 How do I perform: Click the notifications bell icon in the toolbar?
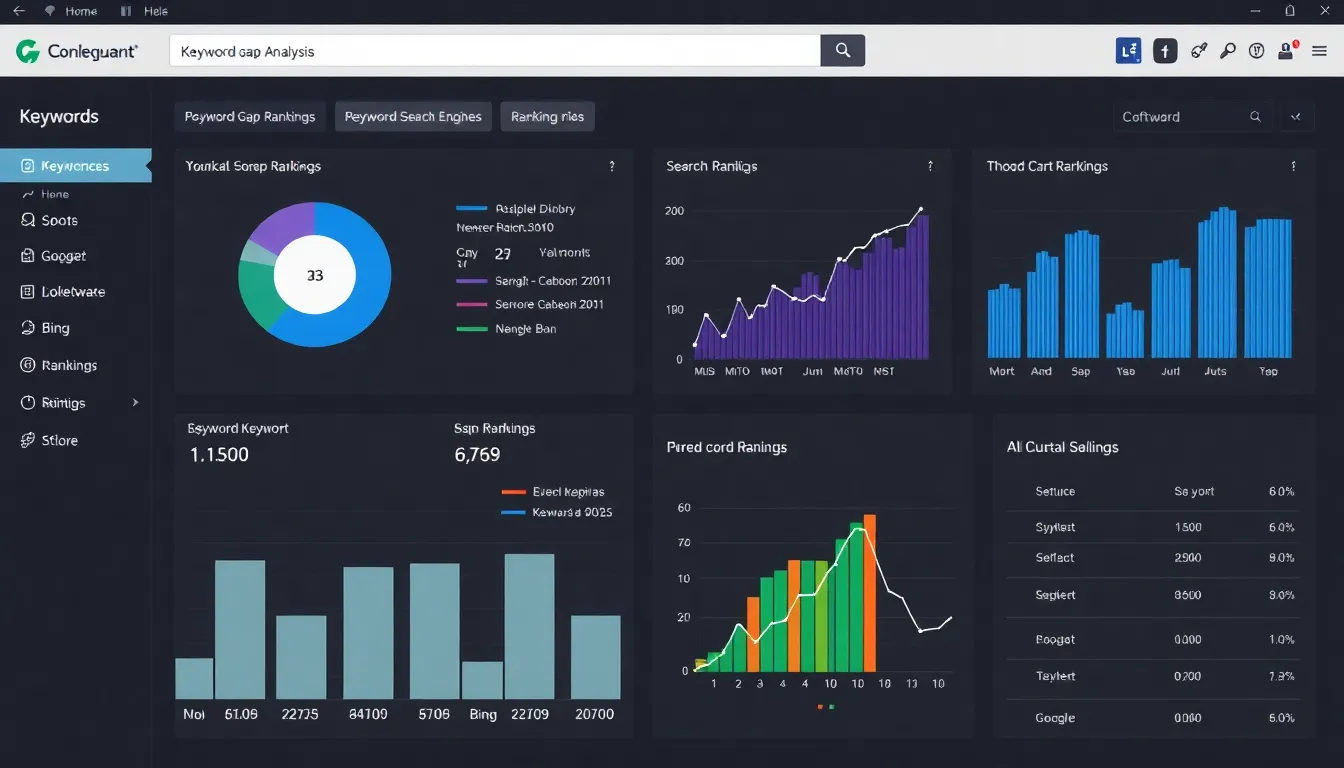1256,50
